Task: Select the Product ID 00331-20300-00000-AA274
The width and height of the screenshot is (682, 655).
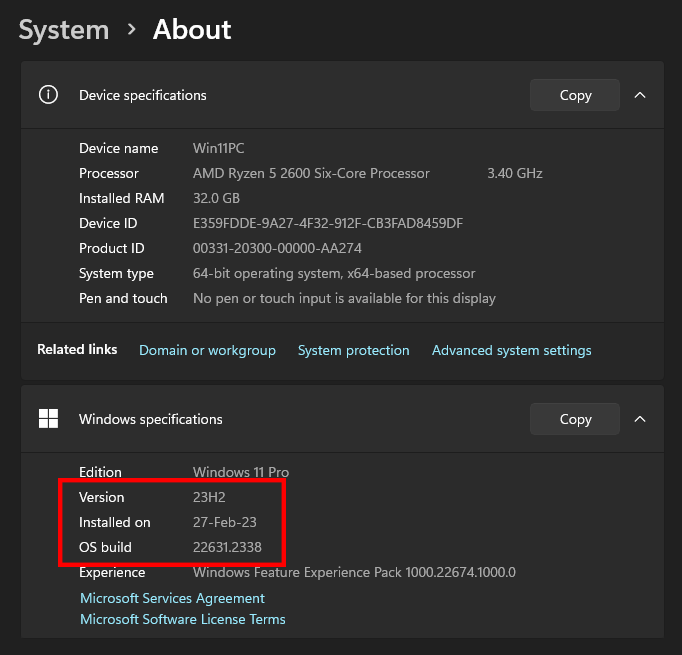Action: tap(277, 248)
